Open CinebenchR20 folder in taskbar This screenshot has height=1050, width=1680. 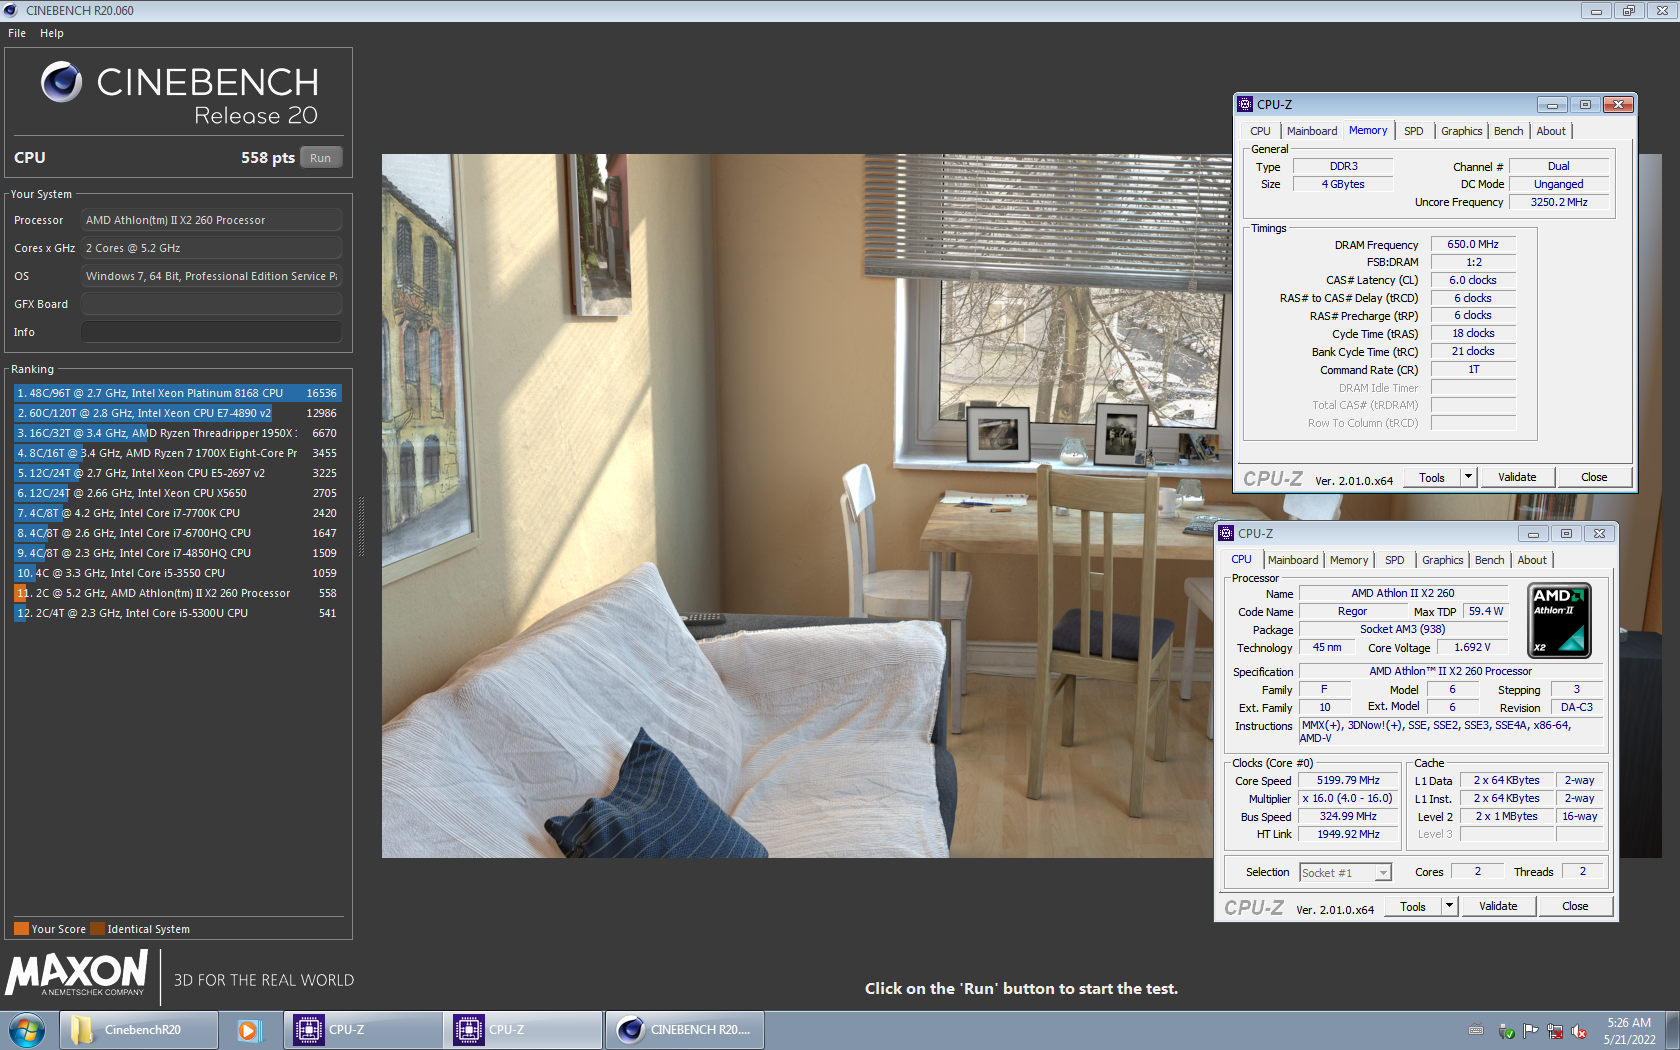coord(139,1030)
